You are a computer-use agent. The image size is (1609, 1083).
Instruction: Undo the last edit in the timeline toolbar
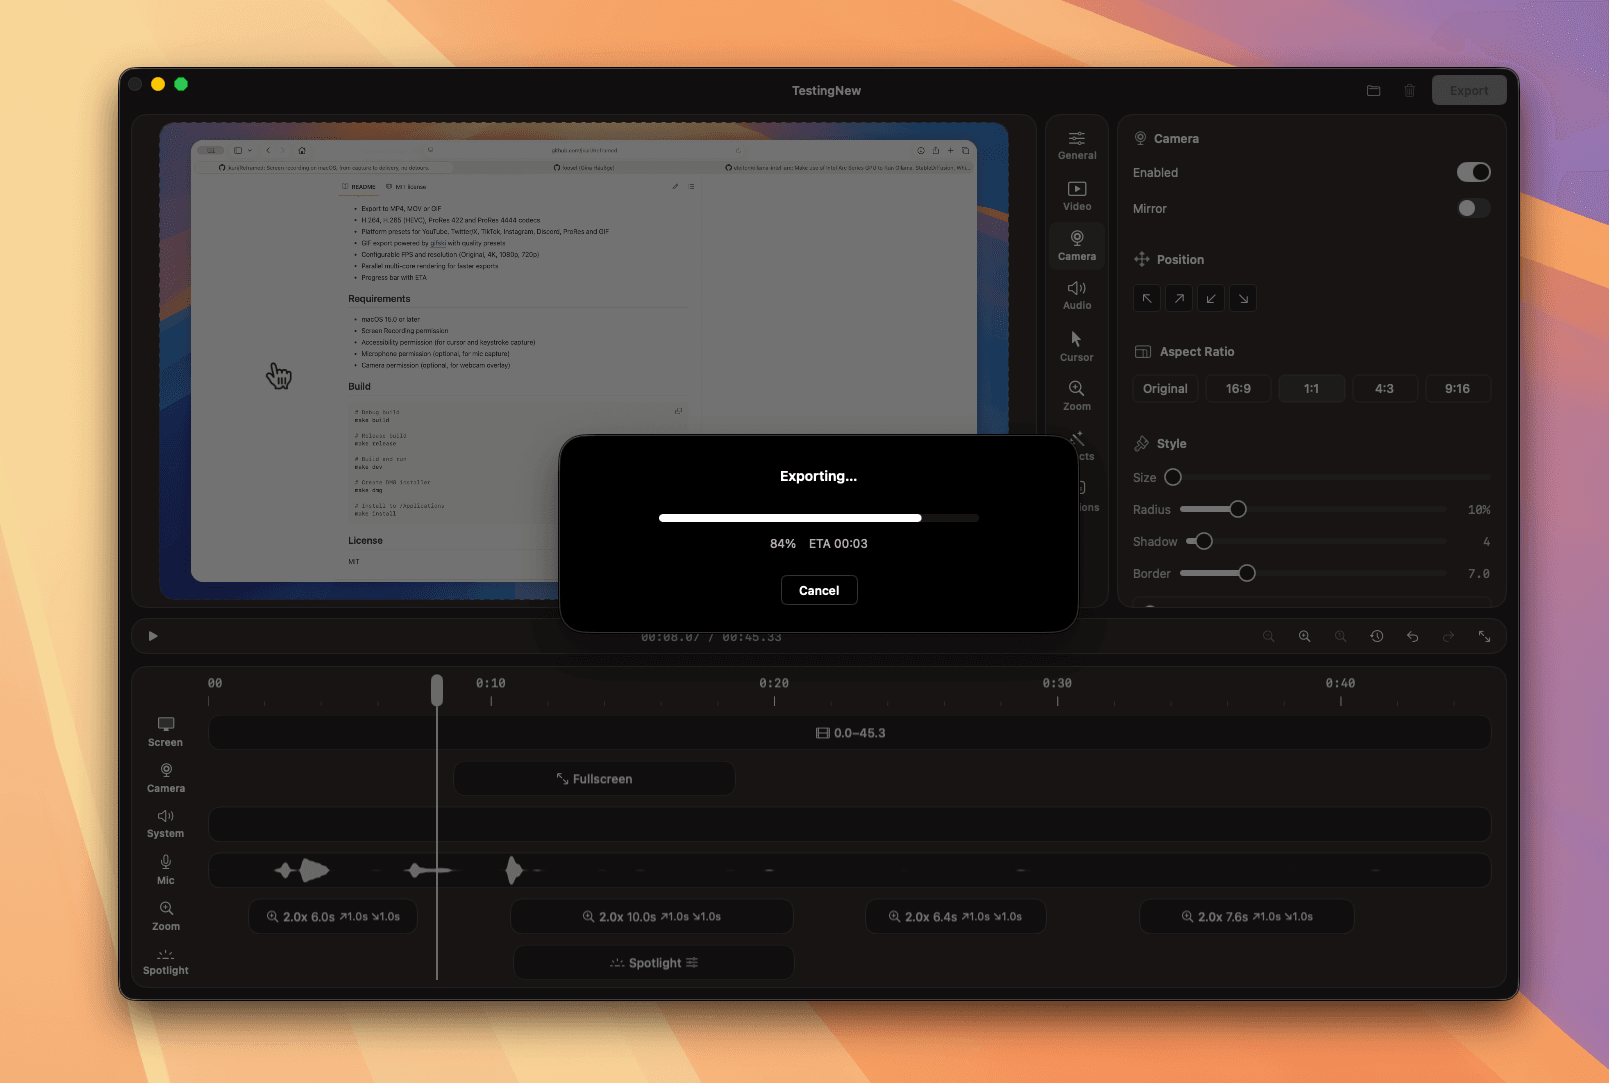(x=1412, y=636)
